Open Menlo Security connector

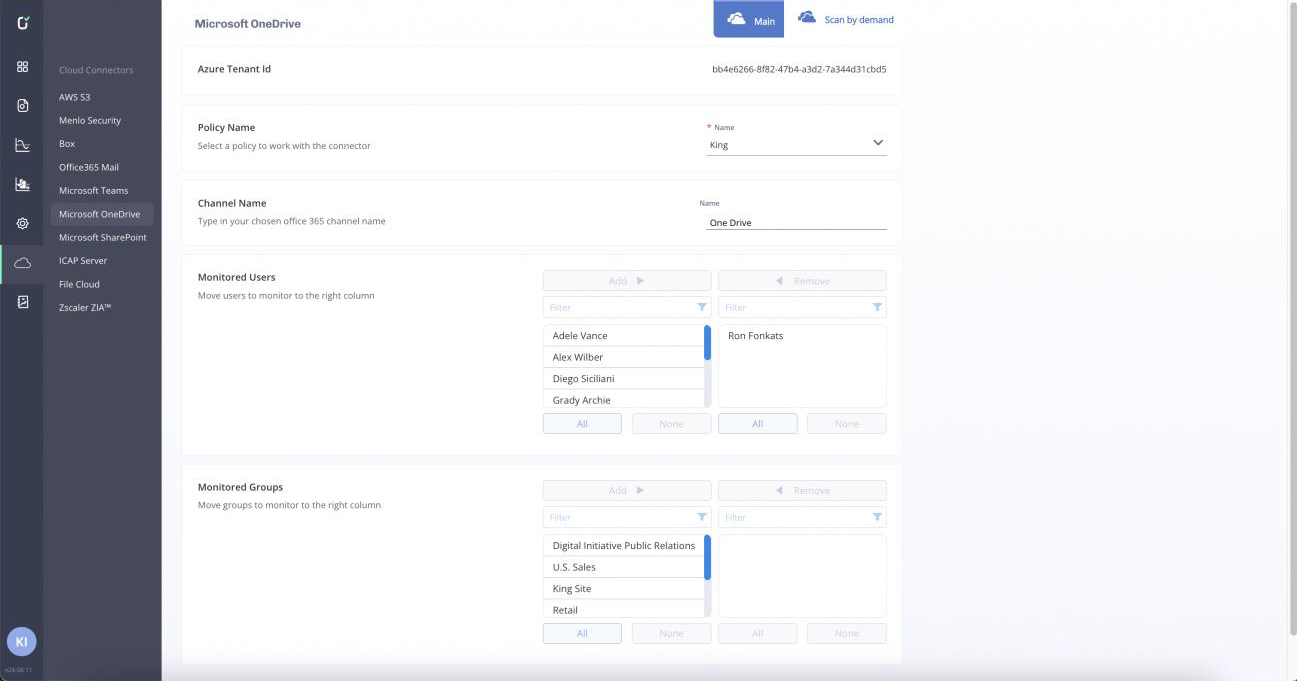[x=90, y=120]
